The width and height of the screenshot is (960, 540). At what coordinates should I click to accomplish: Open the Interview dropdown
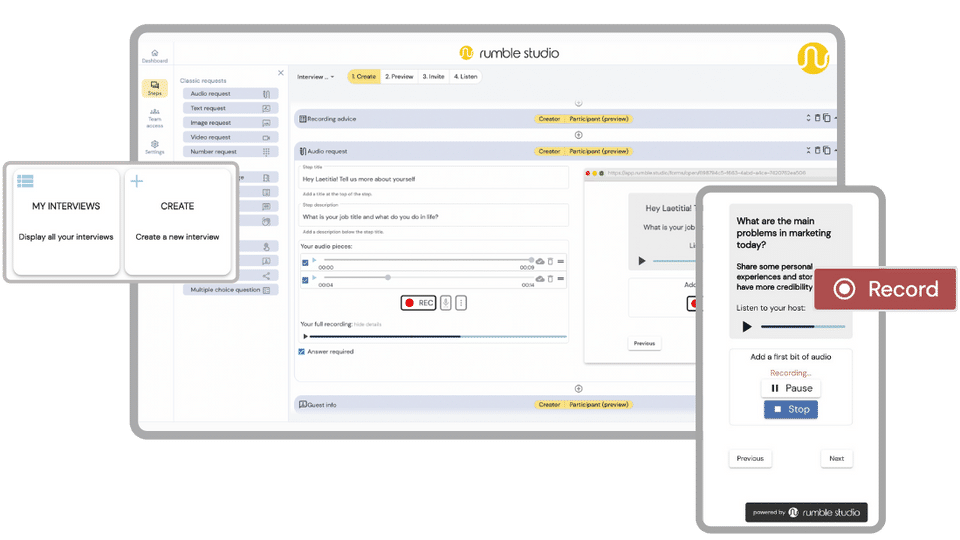pyautogui.click(x=315, y=77)
